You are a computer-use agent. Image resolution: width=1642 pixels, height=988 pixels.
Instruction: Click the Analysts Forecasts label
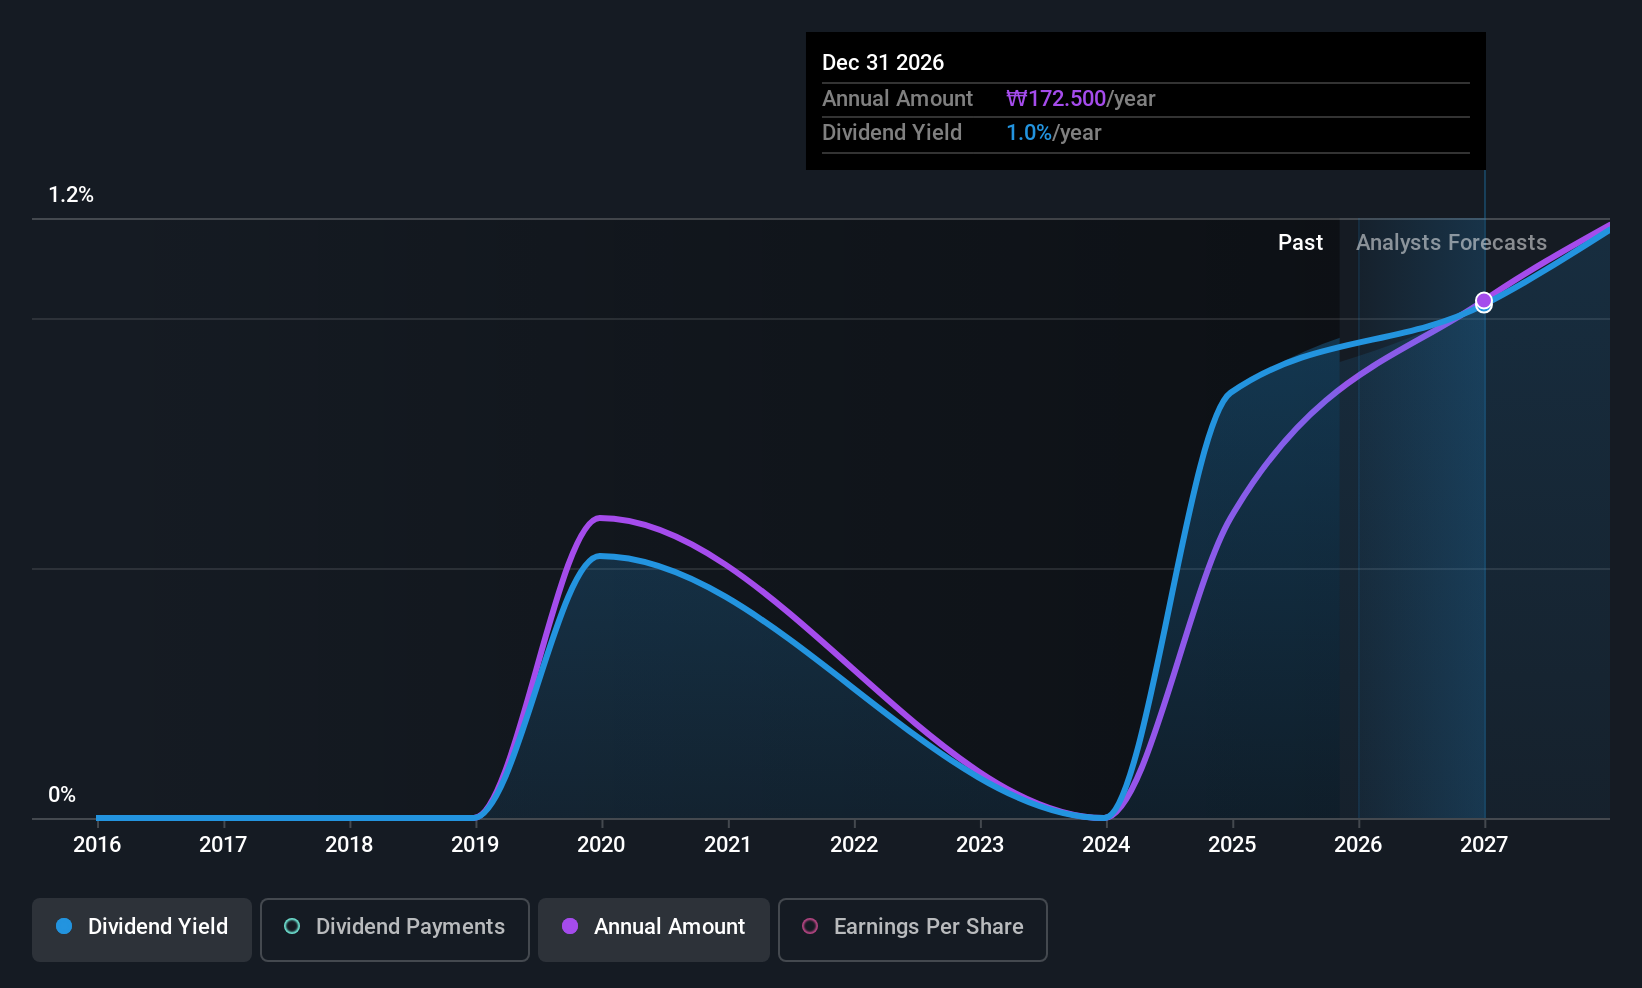tap(1451, 243)
